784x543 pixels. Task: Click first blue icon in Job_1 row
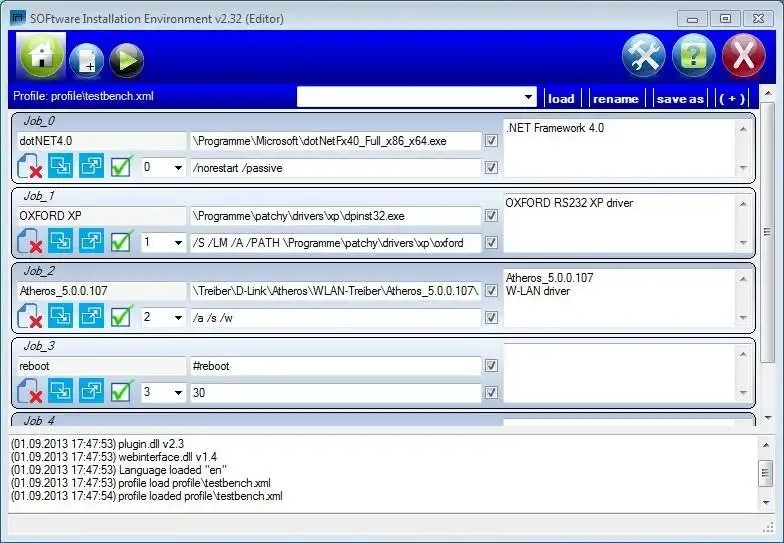point(60,241)
